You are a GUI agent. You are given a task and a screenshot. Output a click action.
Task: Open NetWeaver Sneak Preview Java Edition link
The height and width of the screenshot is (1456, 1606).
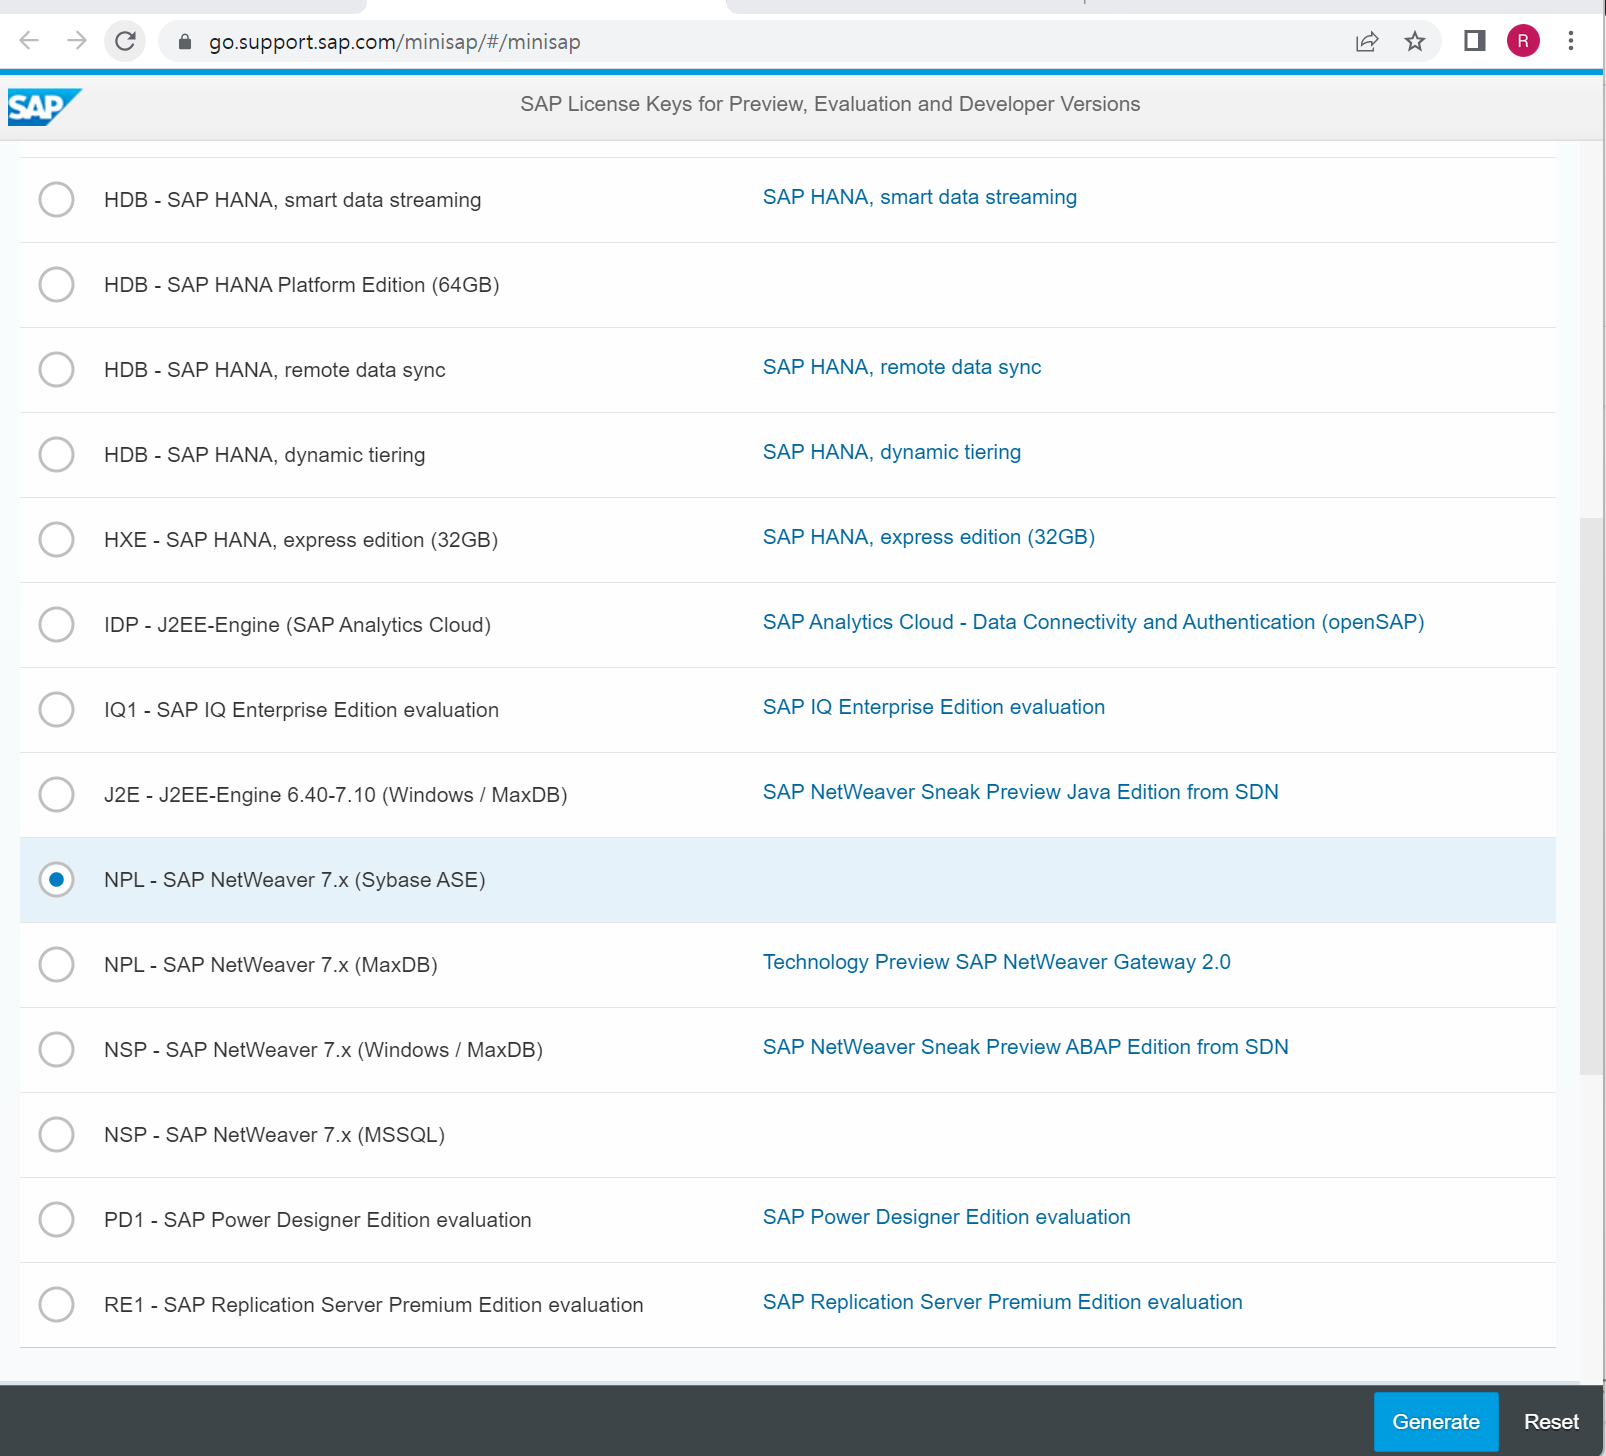click(1020, 792)
